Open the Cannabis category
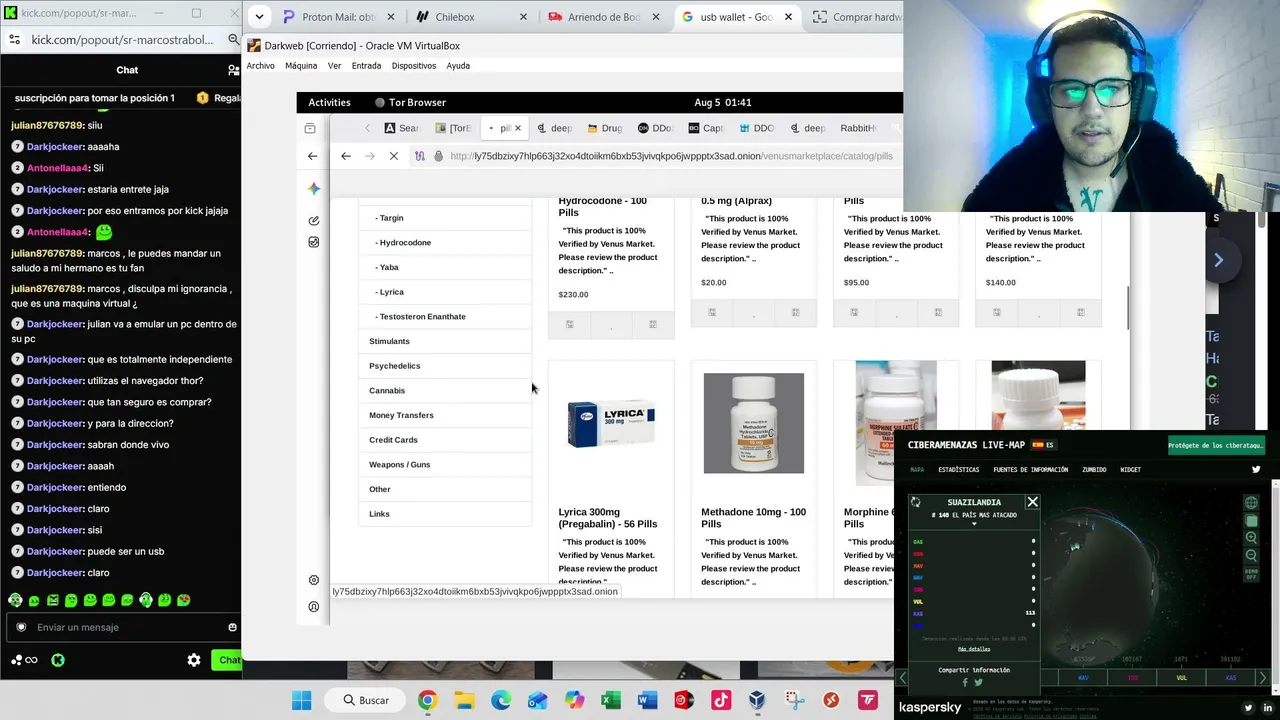 click(x=445, y=390)
